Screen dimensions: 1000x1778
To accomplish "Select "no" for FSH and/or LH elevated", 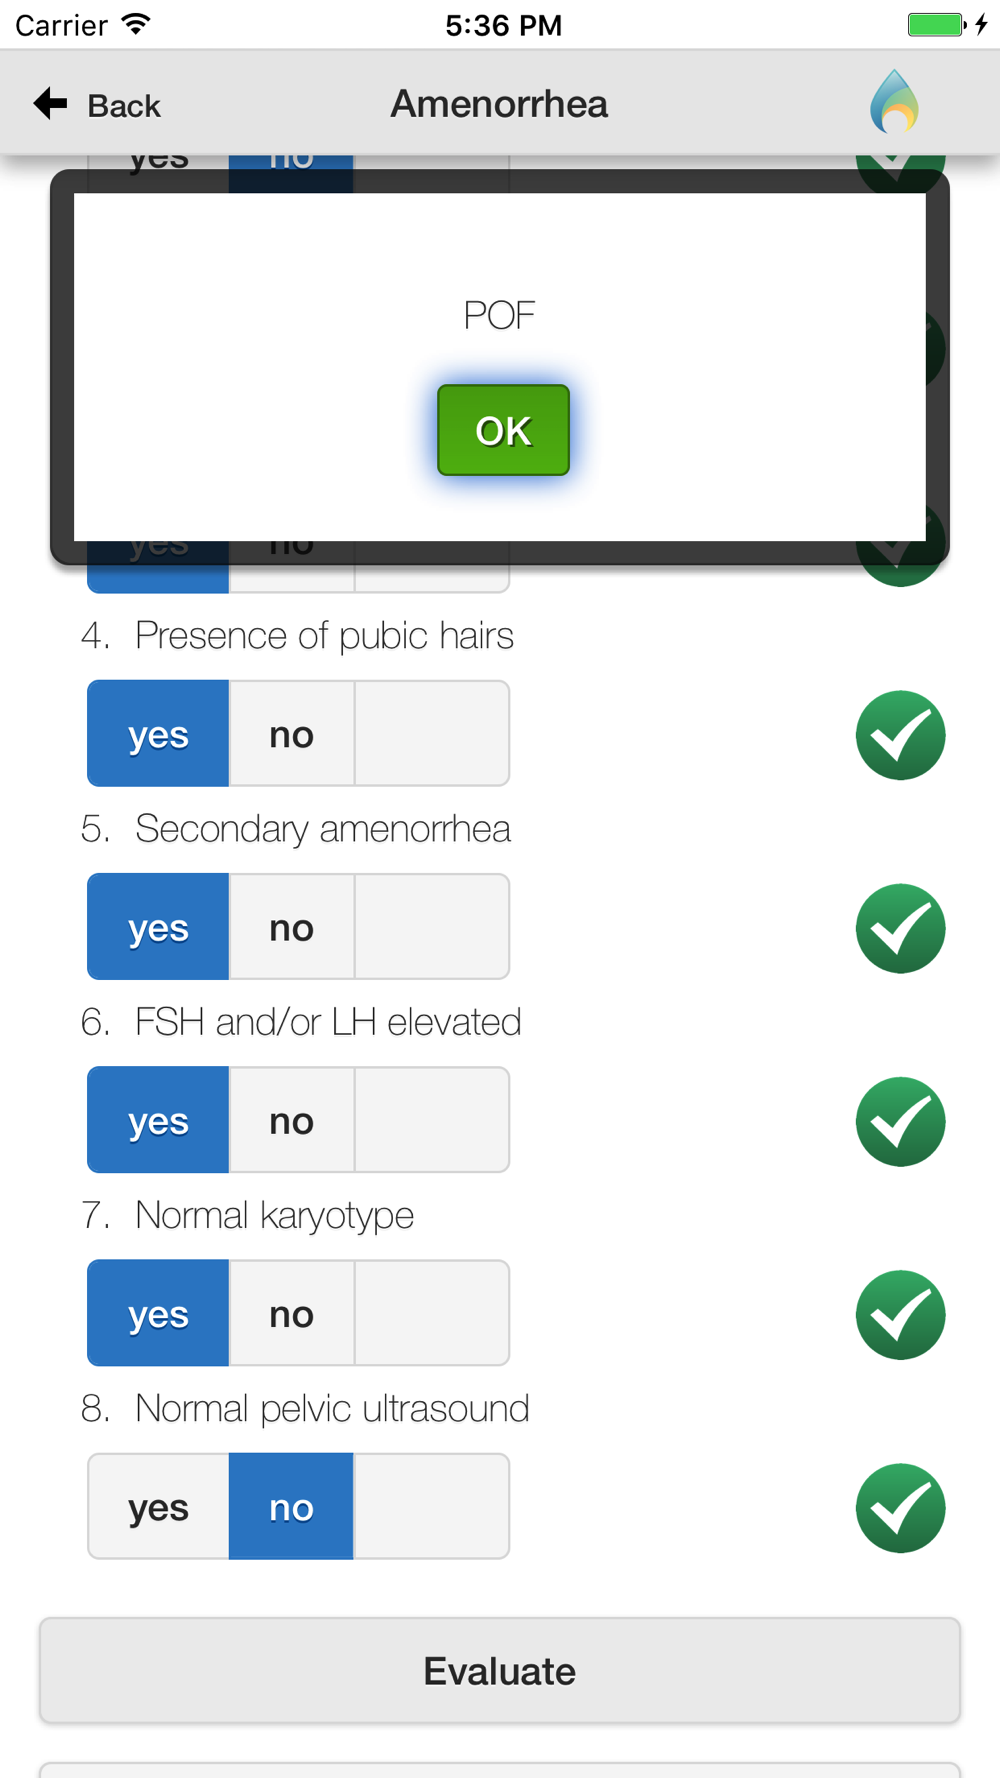I will 291,1120.
